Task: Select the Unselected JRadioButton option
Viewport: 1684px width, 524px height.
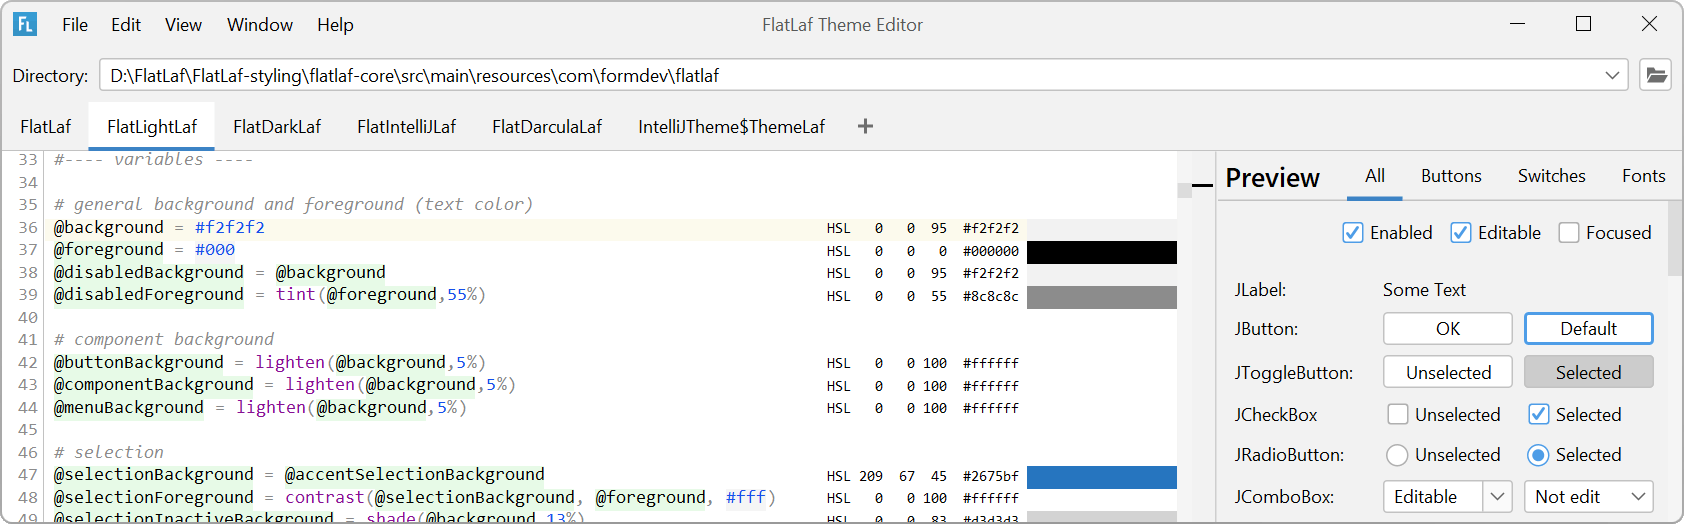Action: click(x=1398, y=455)
